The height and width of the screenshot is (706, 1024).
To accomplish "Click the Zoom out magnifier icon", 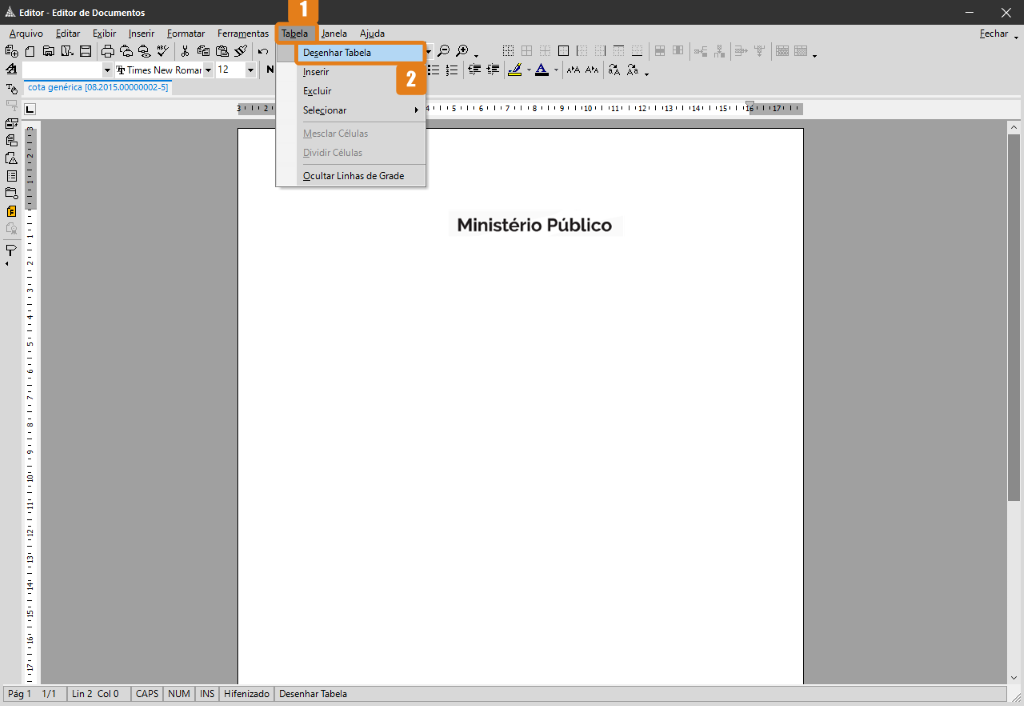I will (x=443, y=51).
